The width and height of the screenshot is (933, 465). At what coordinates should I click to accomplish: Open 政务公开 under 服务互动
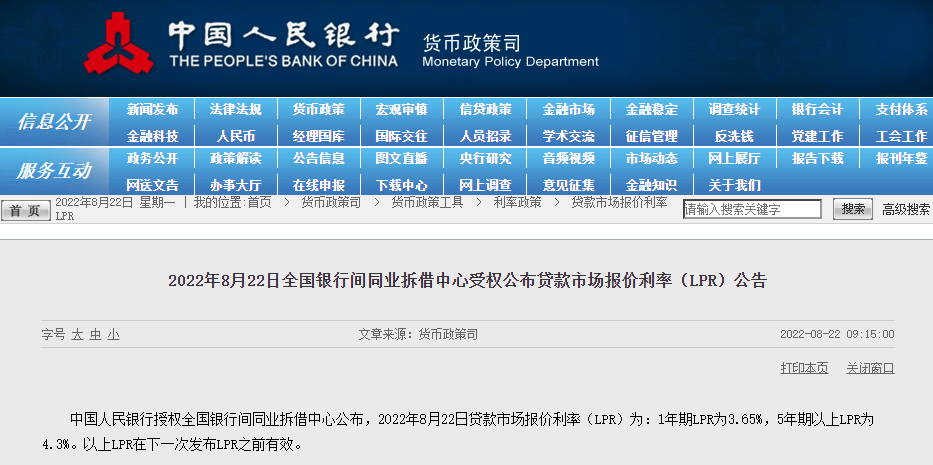(x=152, y=158)
